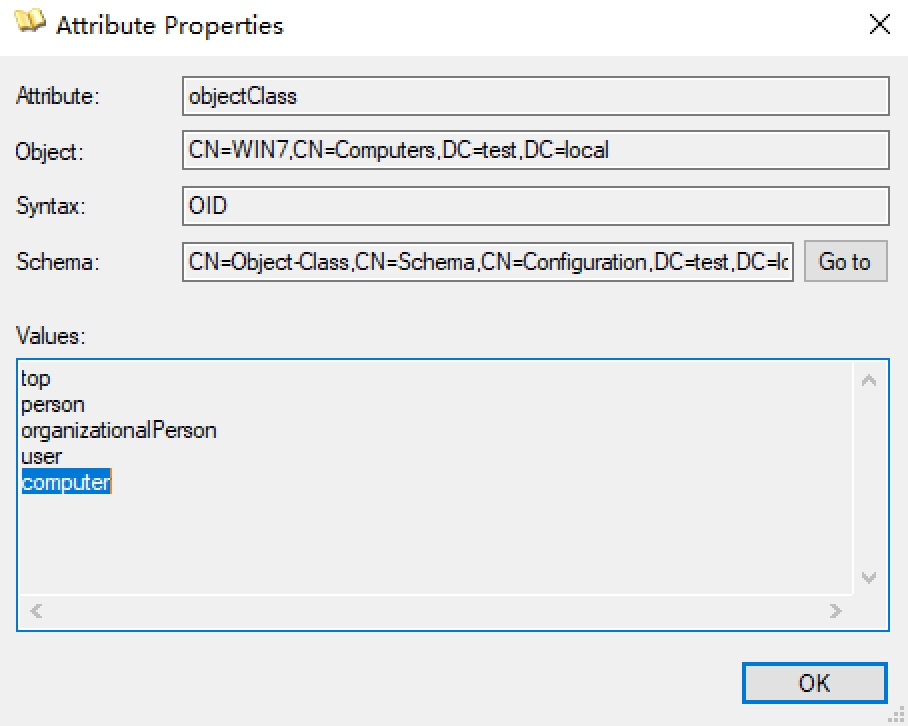Image resolution: width=908 pixels, height=726 pixels.
Task: Click the Schema path field
Action: [x=487, y=262]
